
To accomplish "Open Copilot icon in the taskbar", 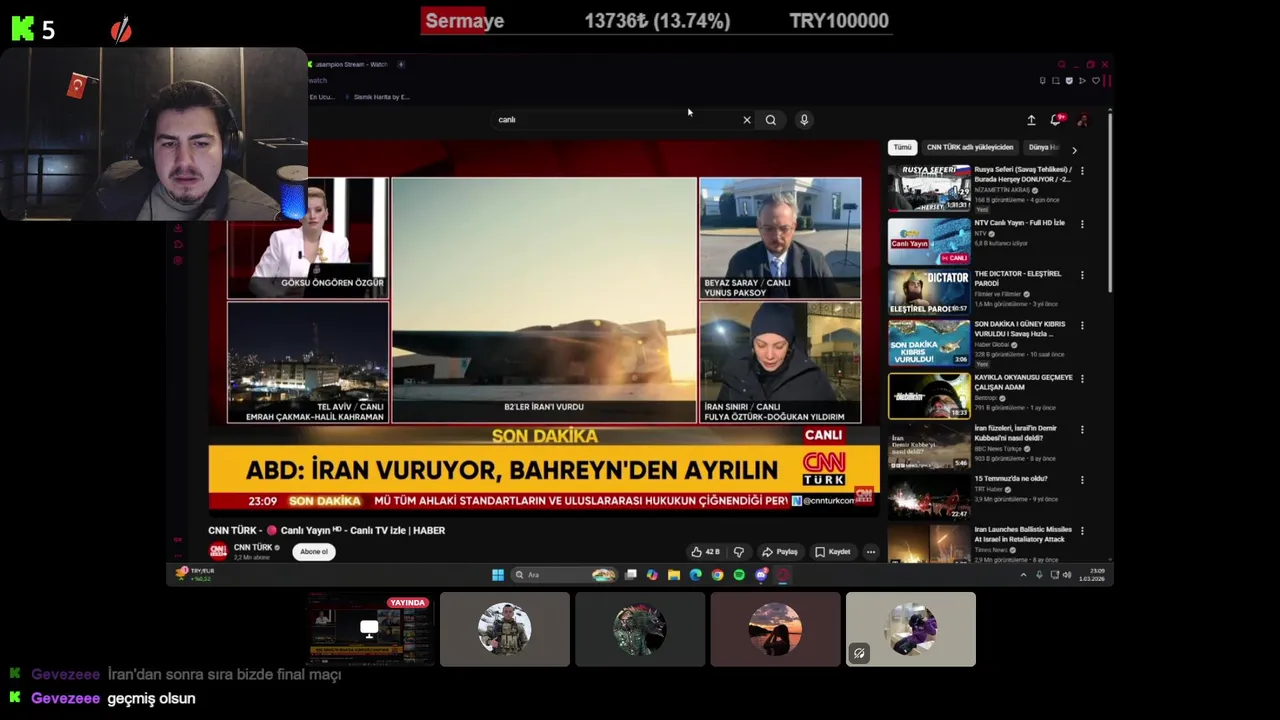I will pyautogui.click(x=652, y=575).
